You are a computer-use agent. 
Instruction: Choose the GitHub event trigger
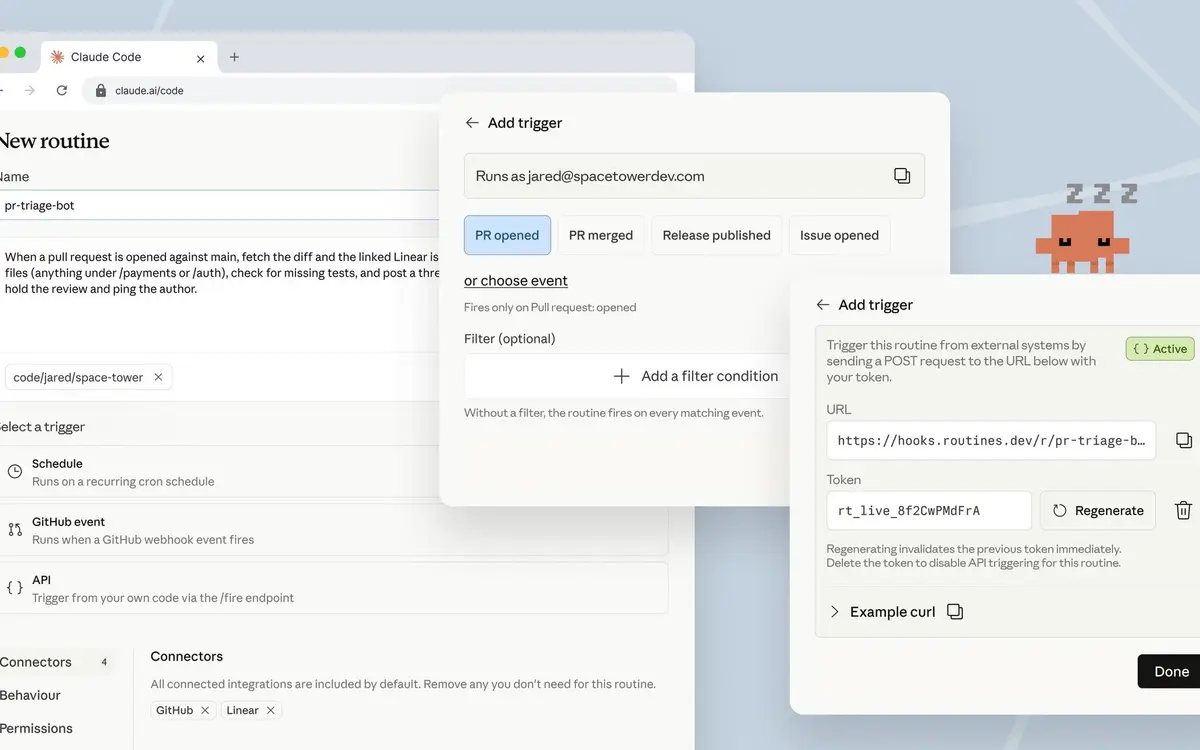pos(335,530)
